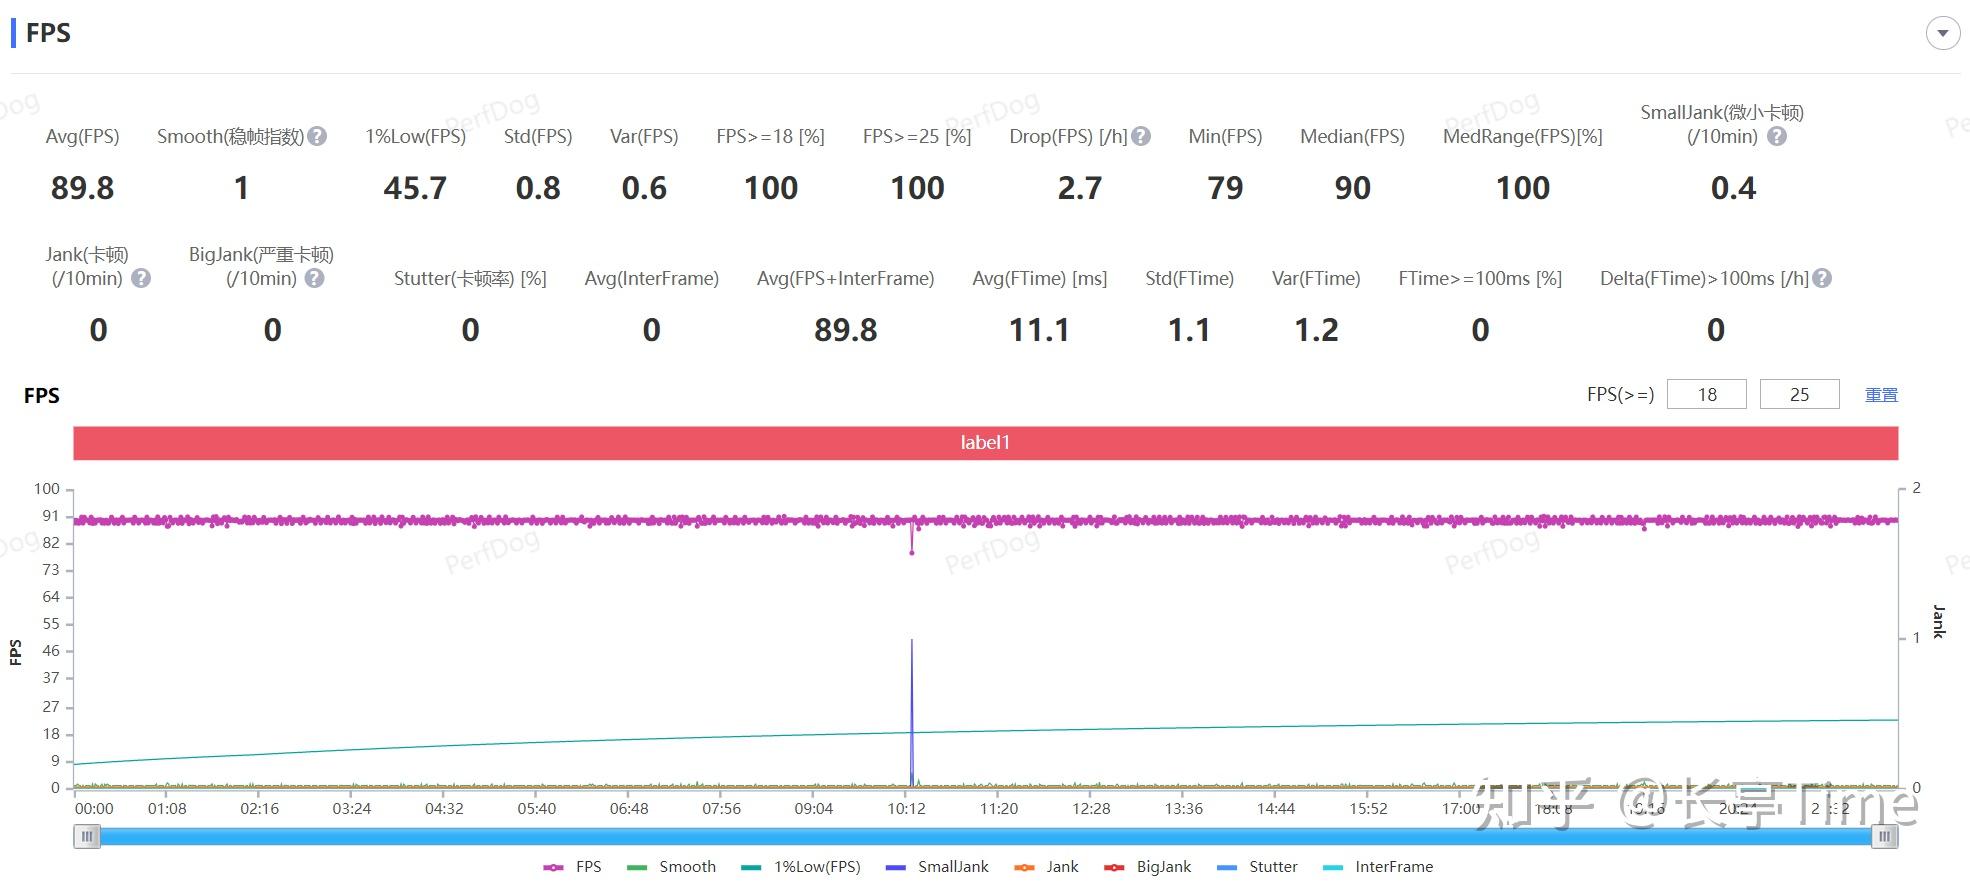This screenshot has height=884, width=1970.
Task: Open BigJank(严重卡顿) help icon
Action: [x=314, y=278]
